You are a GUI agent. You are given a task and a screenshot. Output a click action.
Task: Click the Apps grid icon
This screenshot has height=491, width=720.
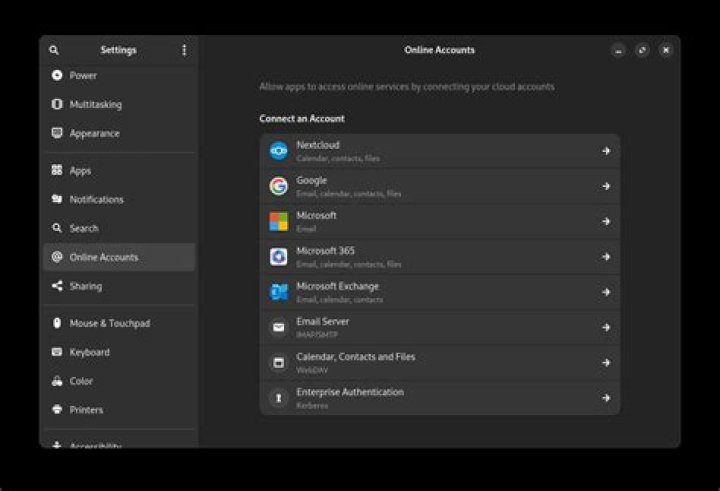(57, 170)
